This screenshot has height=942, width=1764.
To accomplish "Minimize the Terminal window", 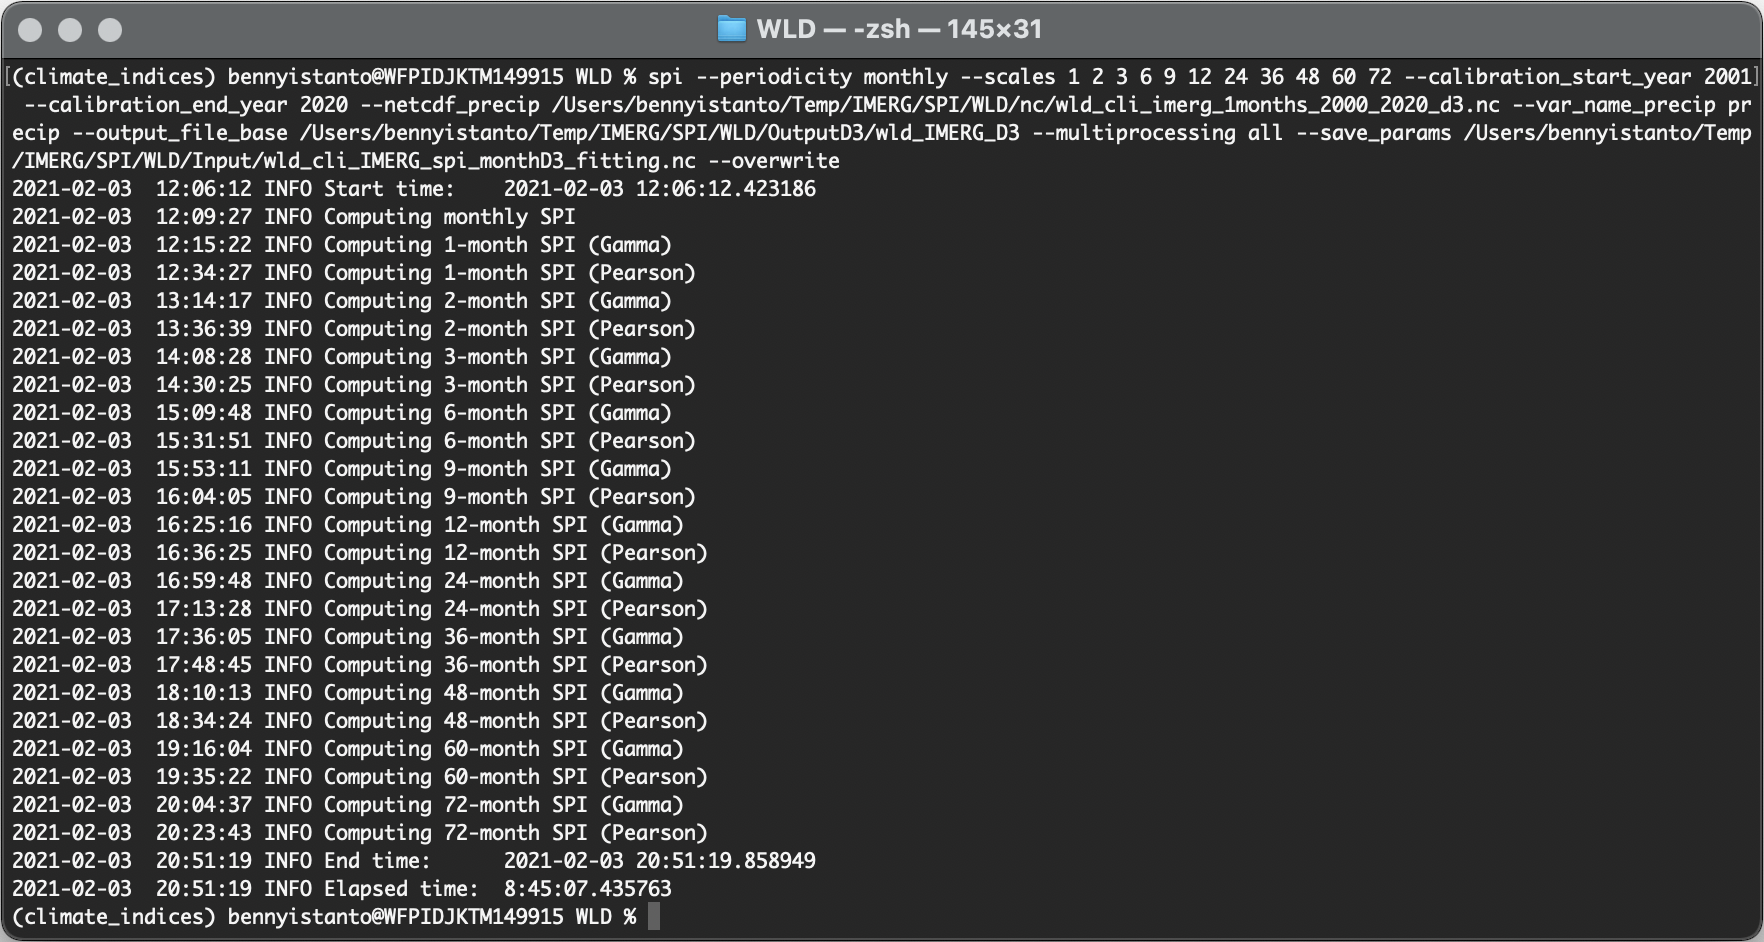I will [70, 30].
